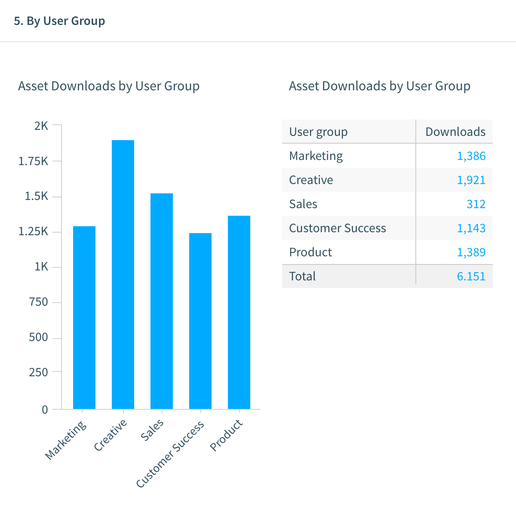Click the table title 'Asset Downloads by User Group'
This screenshot has width=516, height=516.
click(x=379, y=86)
